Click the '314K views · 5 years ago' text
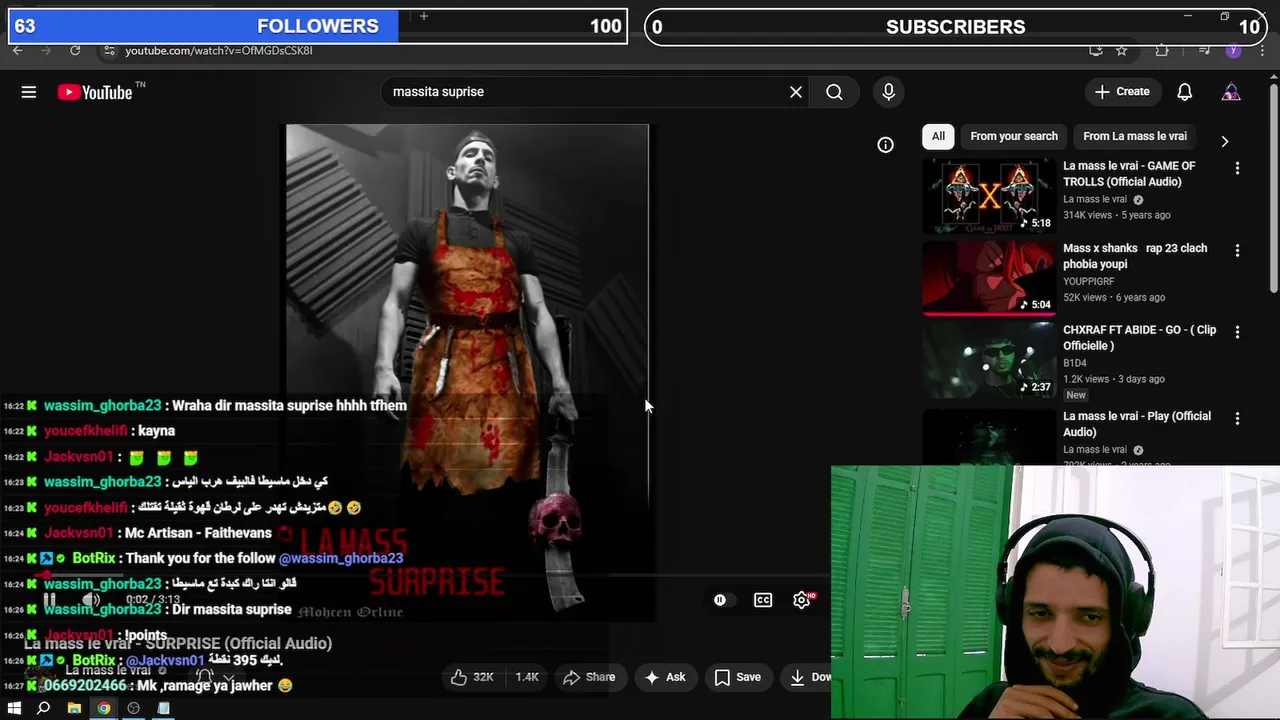 [x=1116, y=215]
